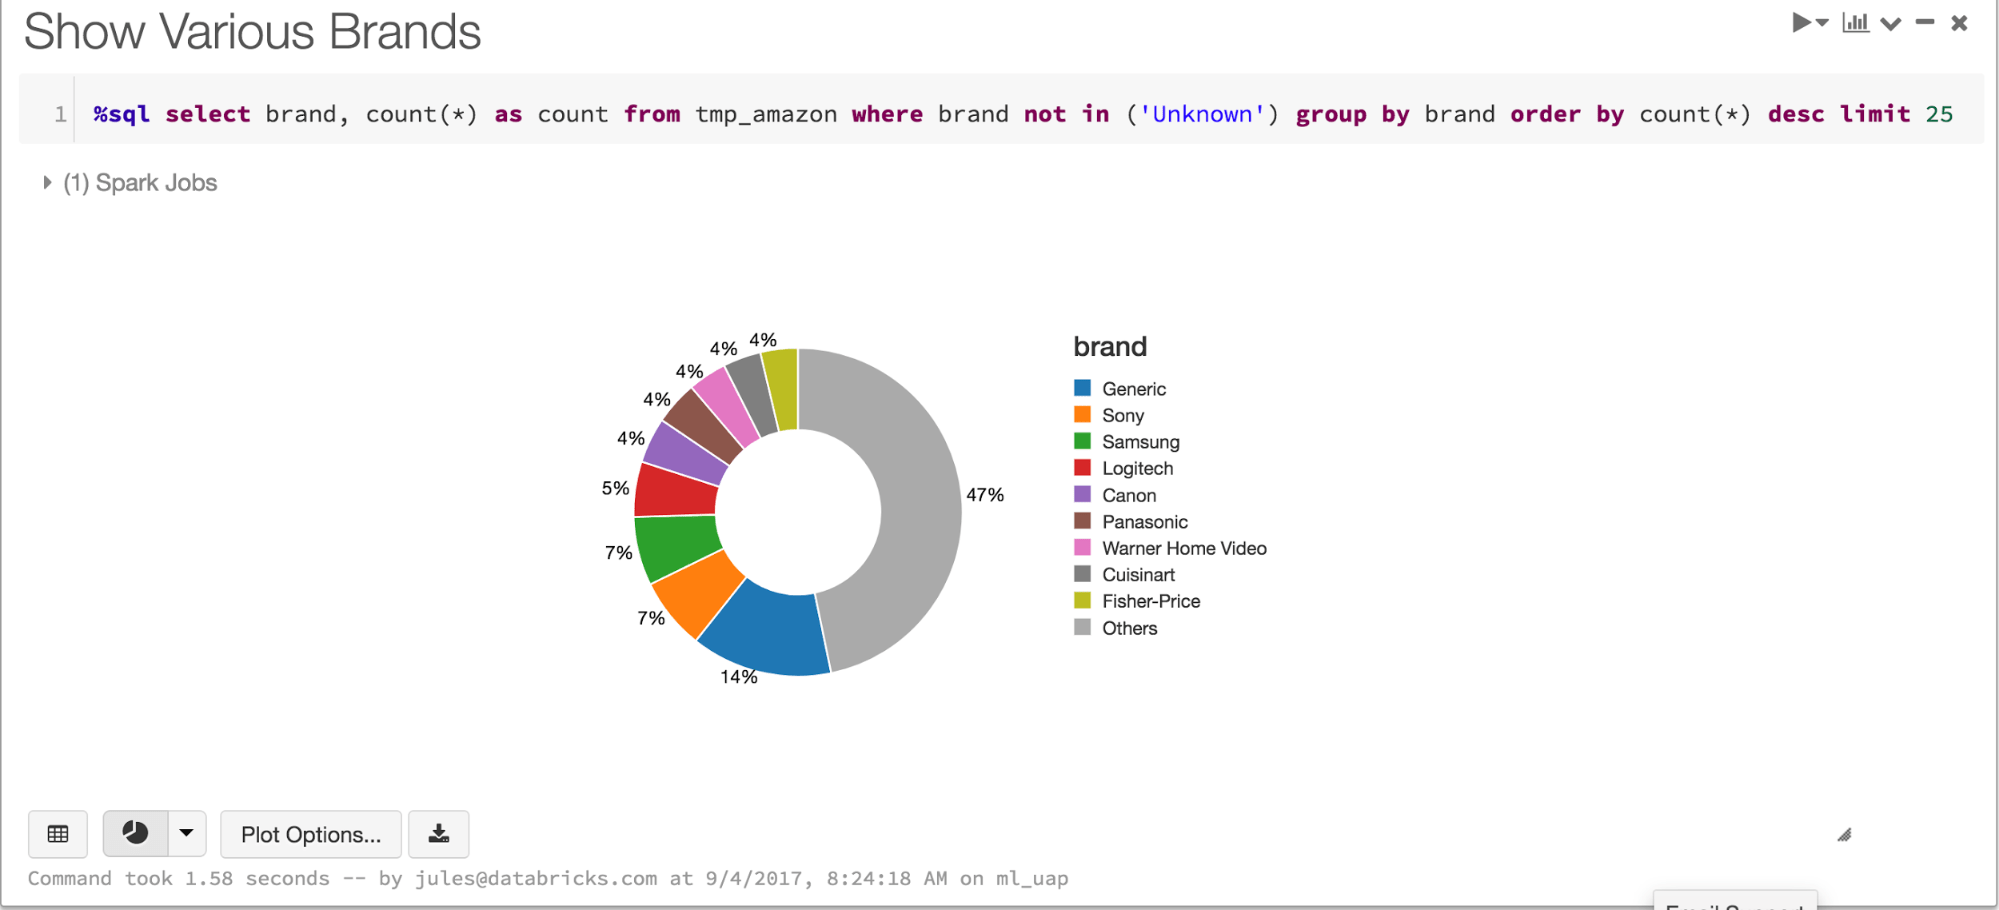Open the cell actions chevron menu
Viewport: 1999px width, 910px height.
point(1890,23)
